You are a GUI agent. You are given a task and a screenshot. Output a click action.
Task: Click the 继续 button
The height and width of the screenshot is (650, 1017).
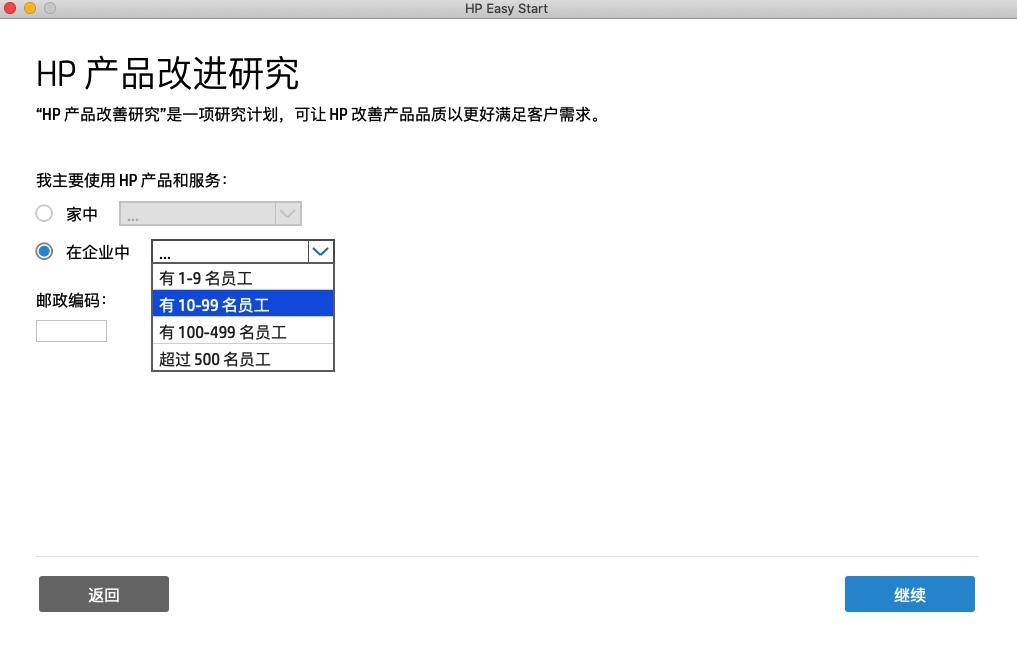pyautogui.click(x=909, y=594)
